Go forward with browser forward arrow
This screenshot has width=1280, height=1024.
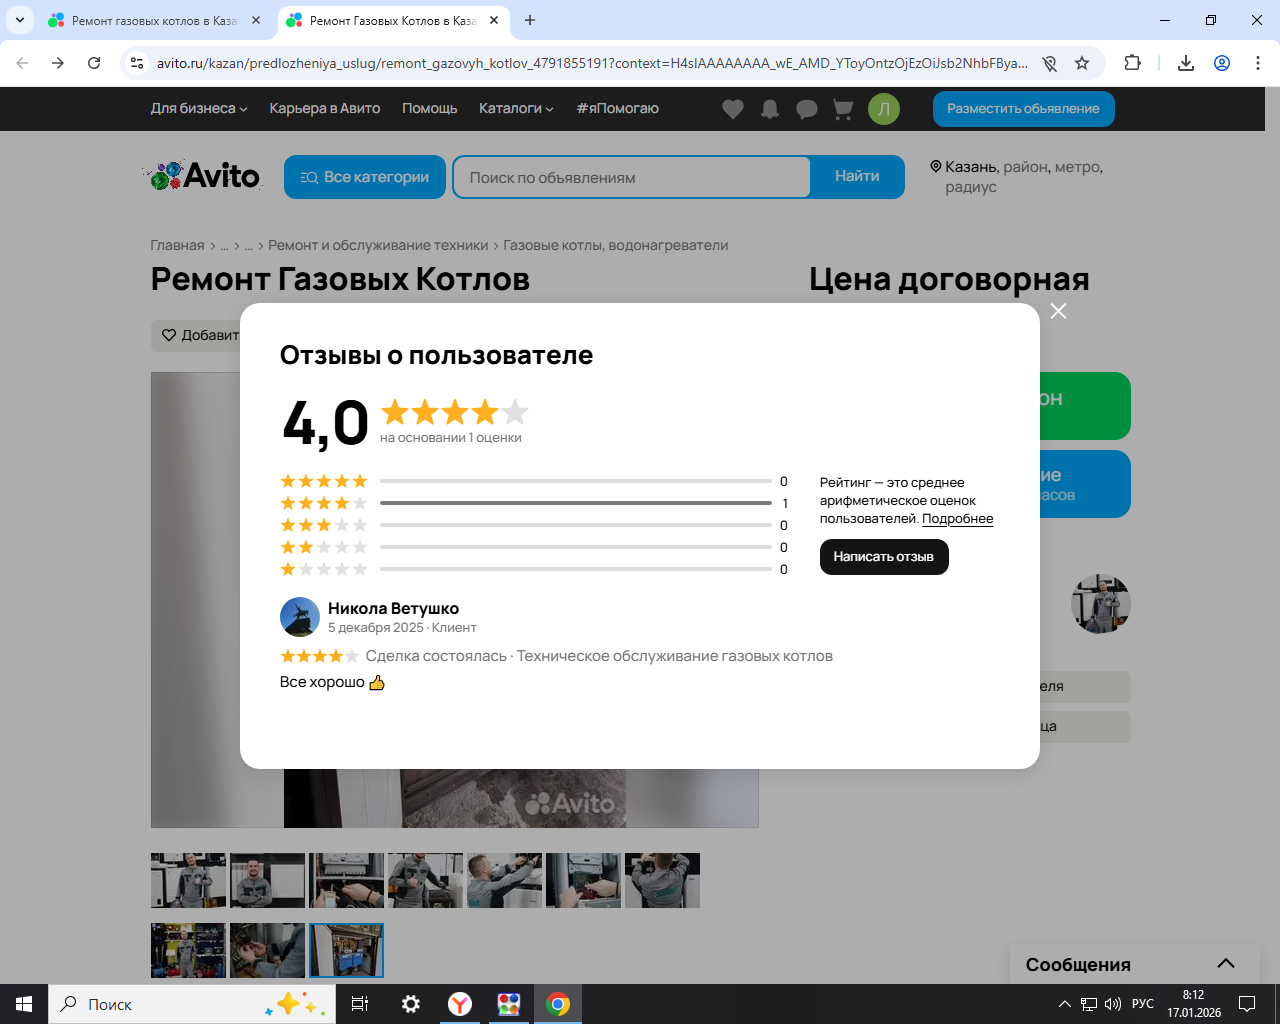58,63
